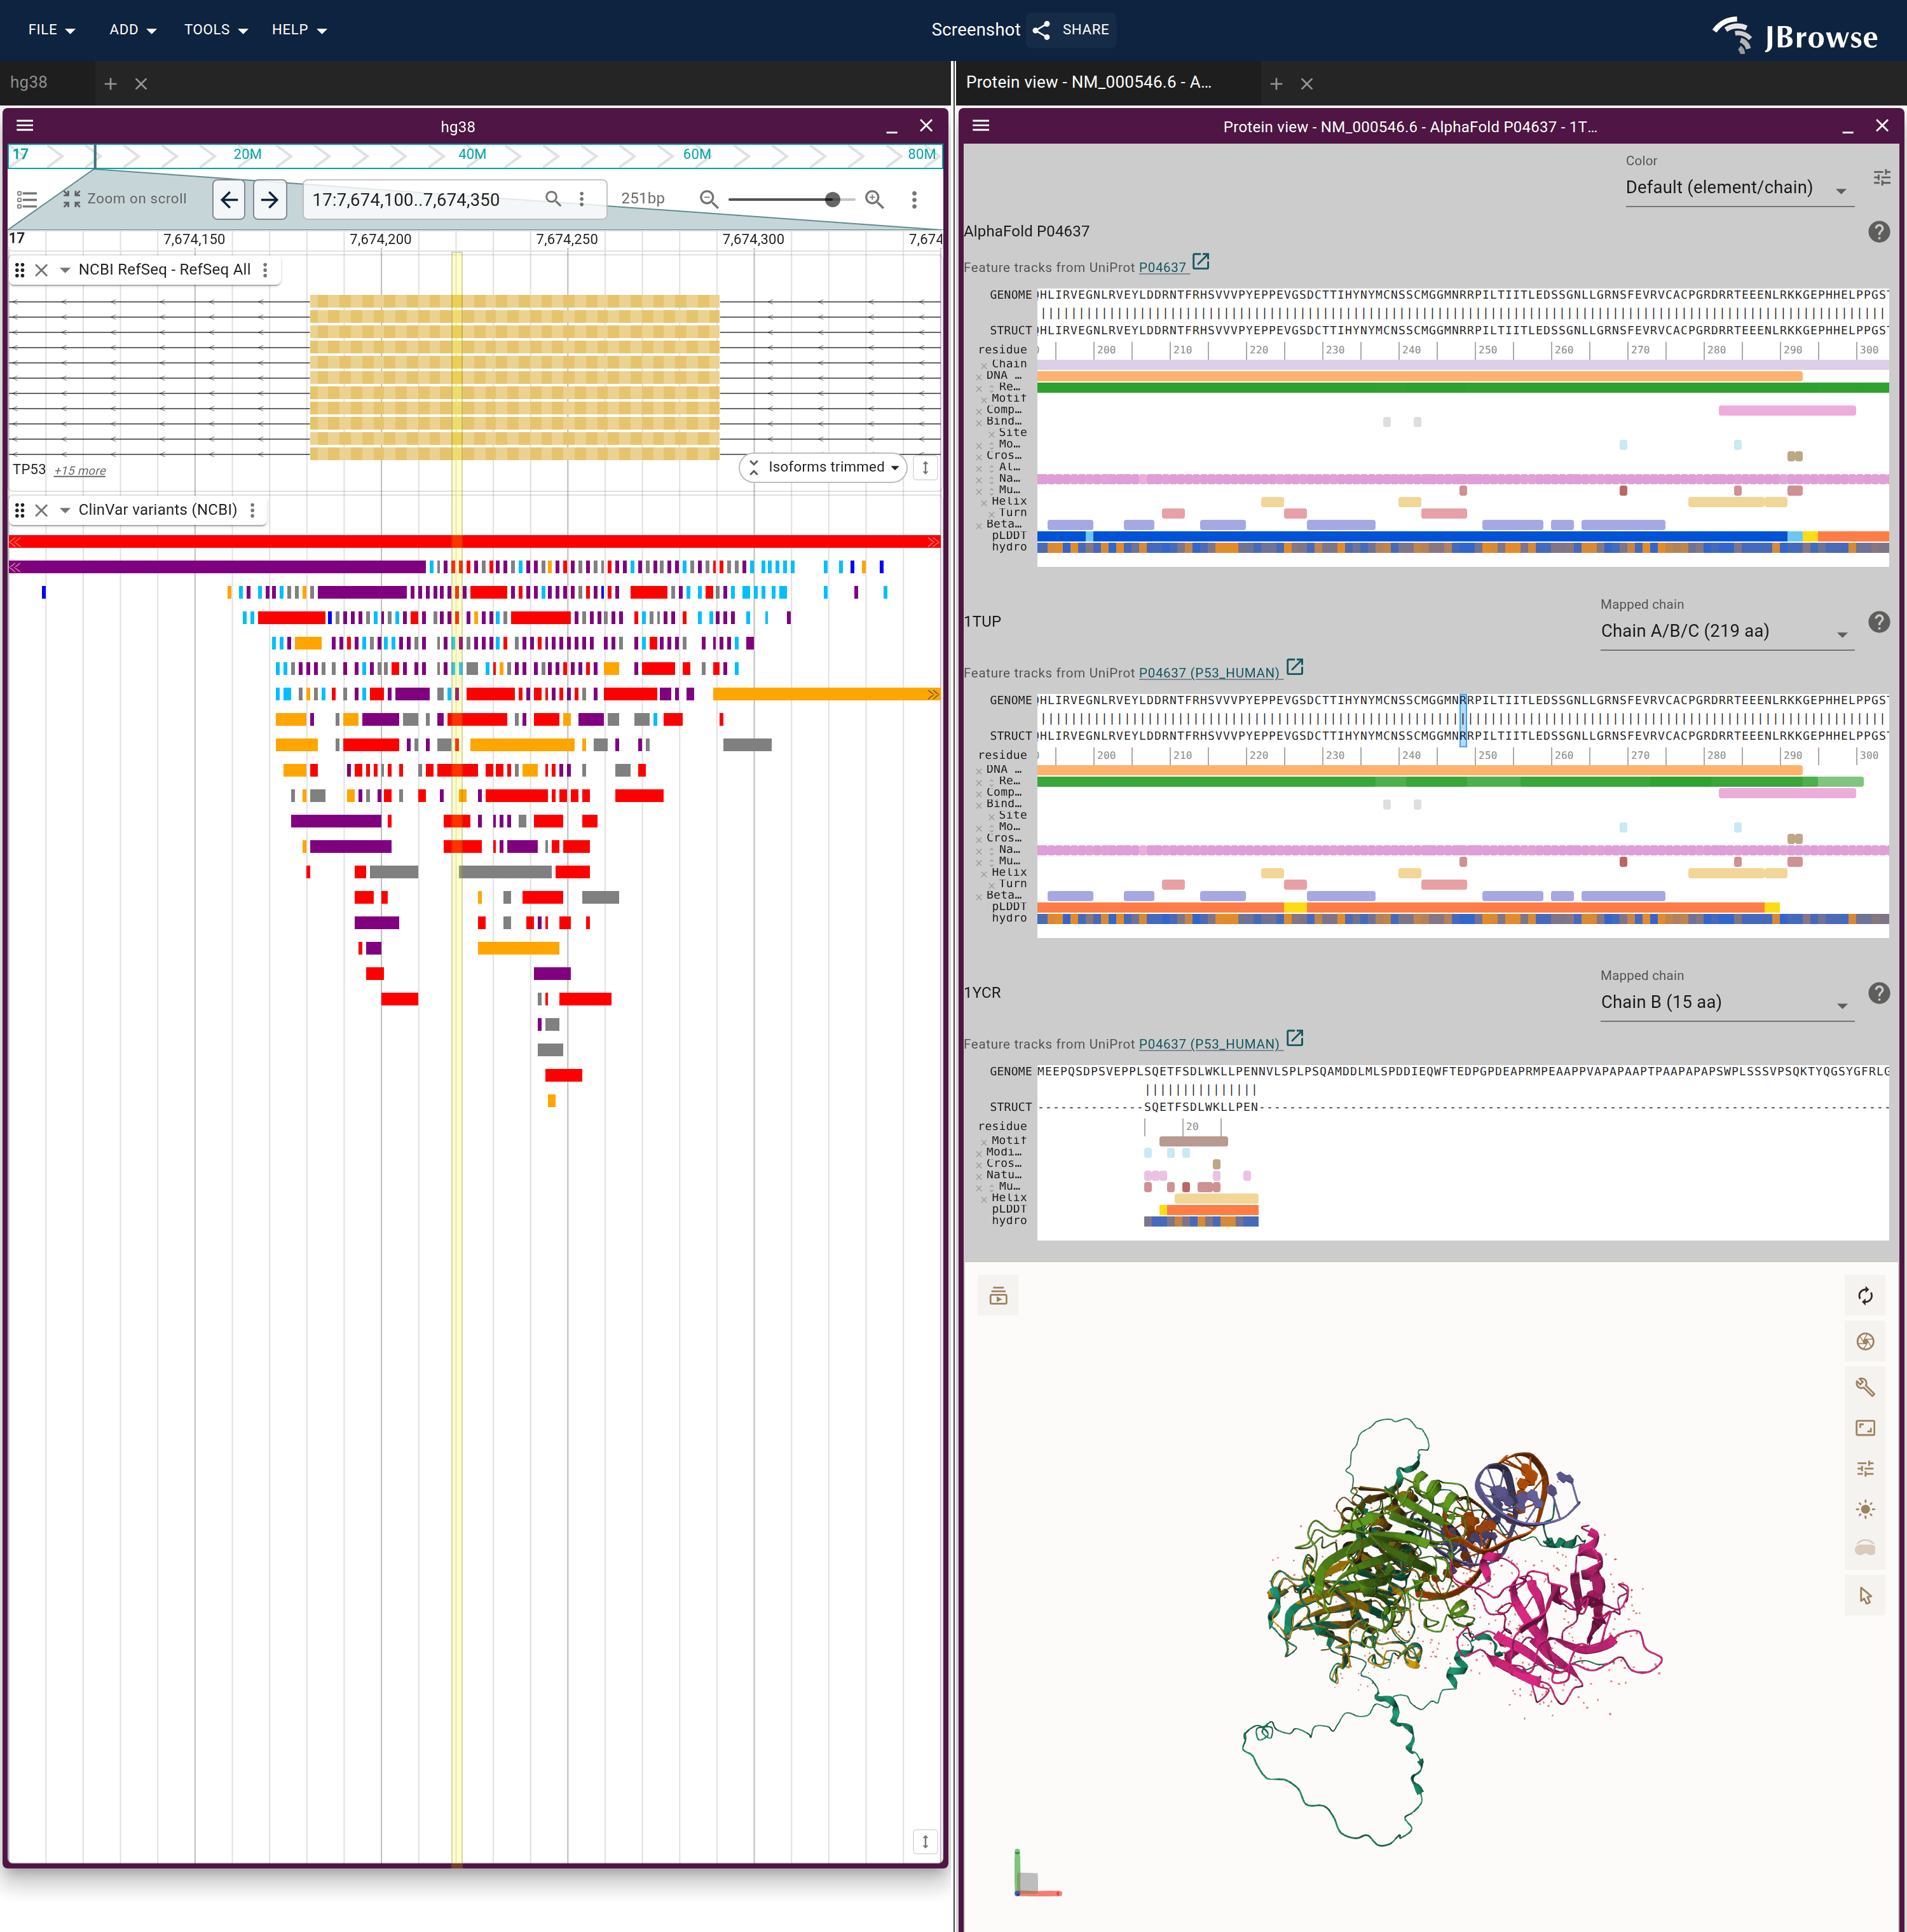1907x1932 pixels.
Task: Hide the Motif row in the 1YCR tracks
Action: click(x=983, y=1142)
